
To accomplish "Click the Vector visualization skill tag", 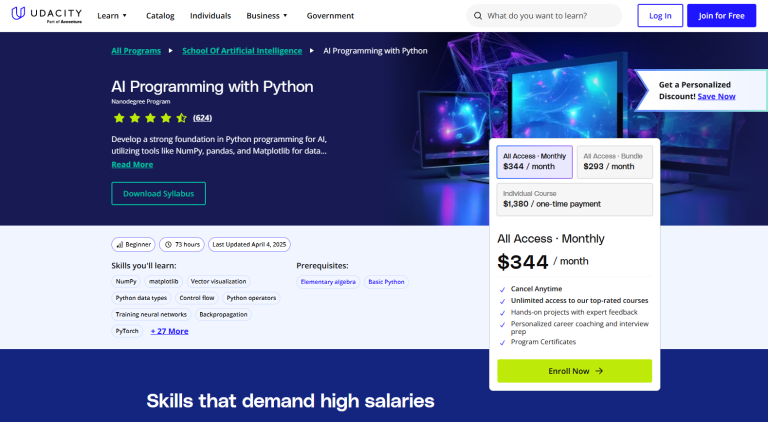I will pyautogui.click(x=218, y=281).
